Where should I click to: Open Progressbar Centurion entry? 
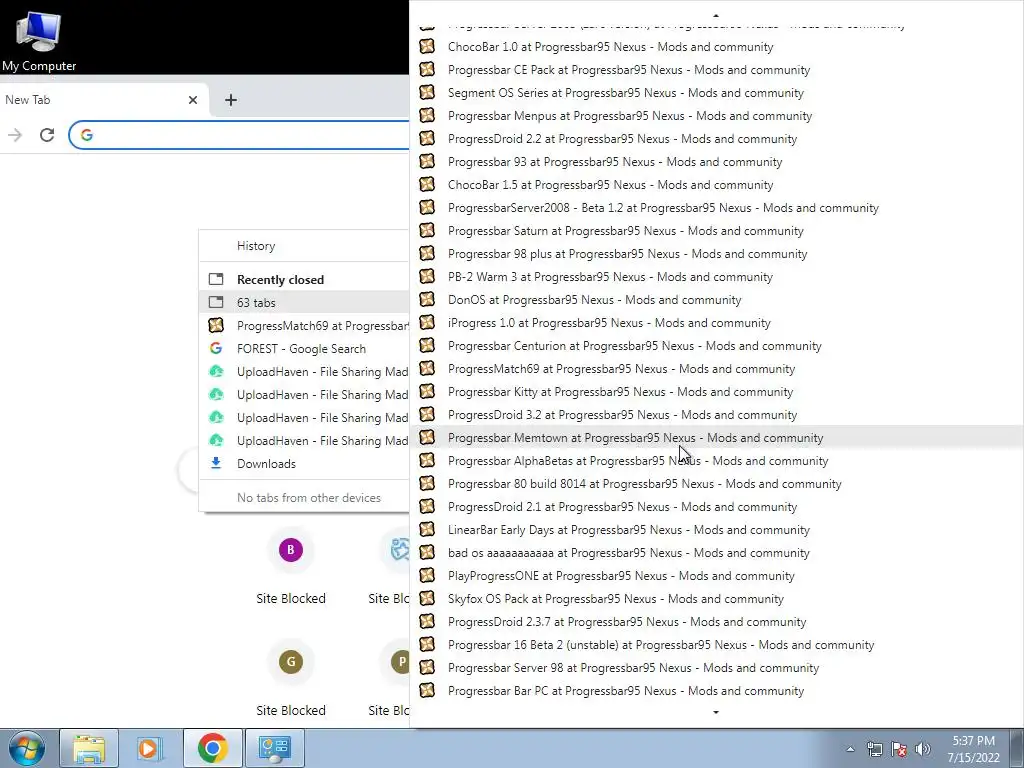[x=716, y=346]
